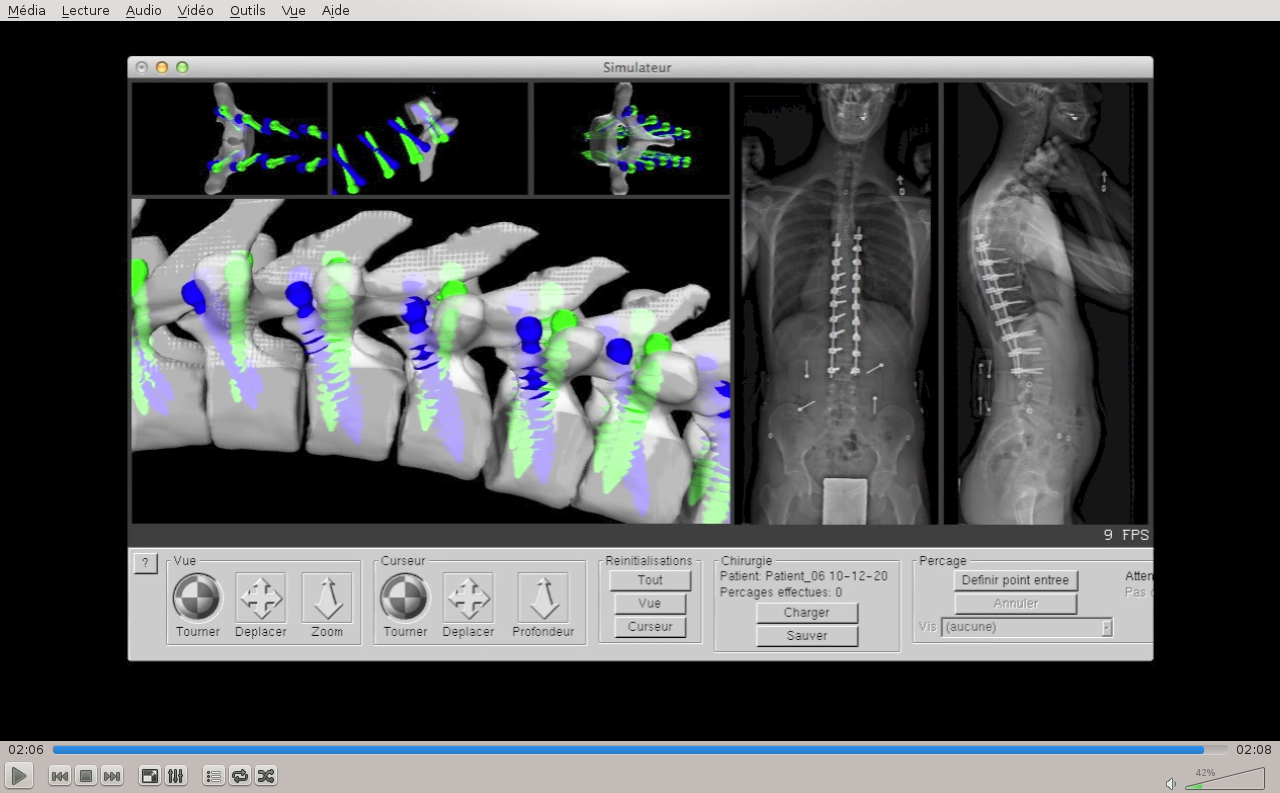Click the Deplacer arrows icon in Vue group
This screenshot has width=1280, height=793.
point(260,597)
